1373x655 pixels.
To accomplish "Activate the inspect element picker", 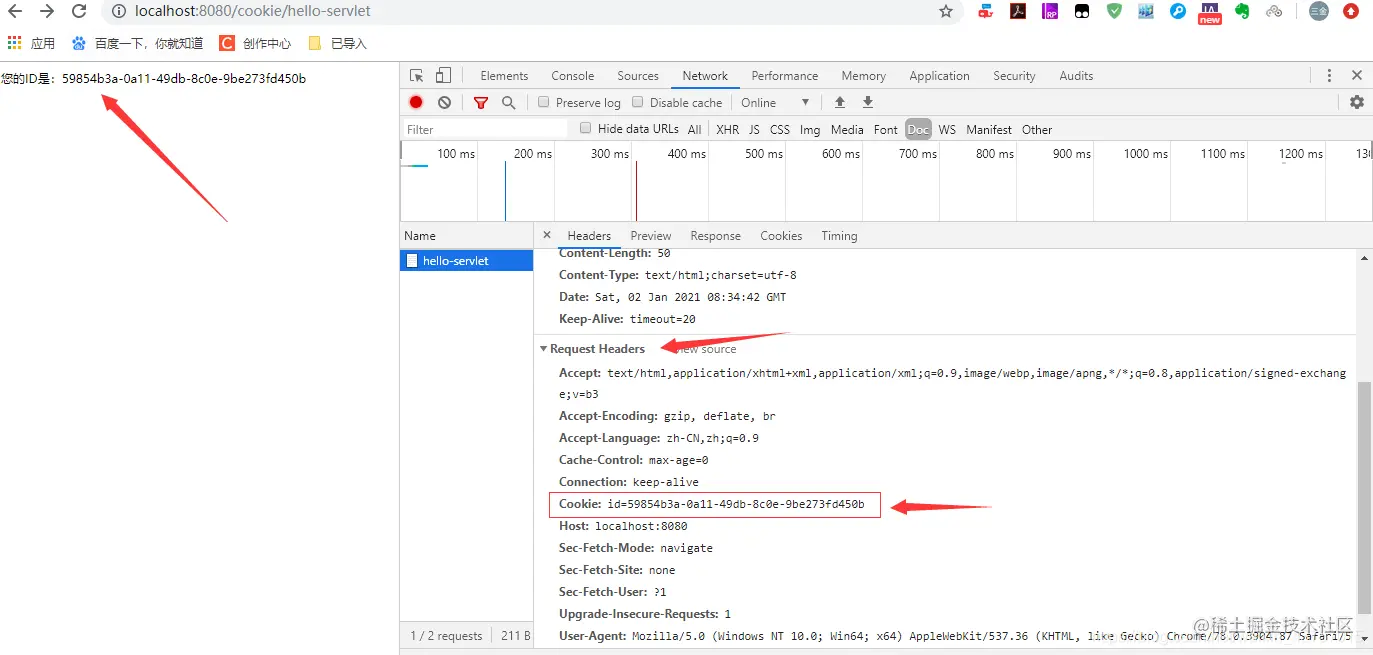I will (417, 75).
